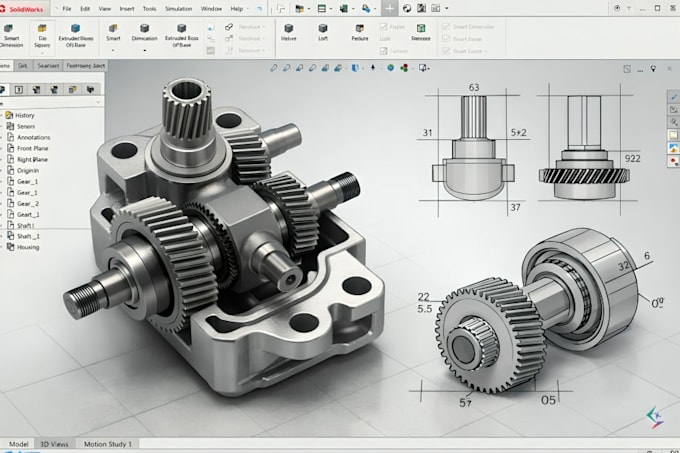Click the highlighted plus icon in top toolbar
This screenshot has width=680, height=453.
coord(389,8)
